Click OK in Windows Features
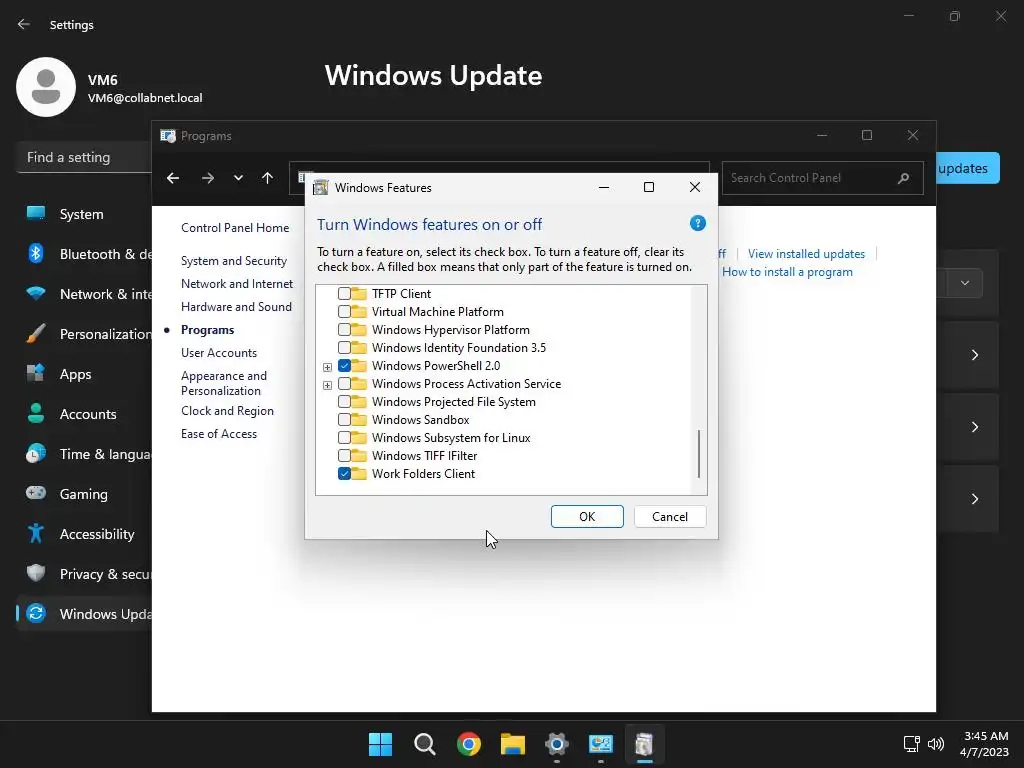 [x=586, y=517]
